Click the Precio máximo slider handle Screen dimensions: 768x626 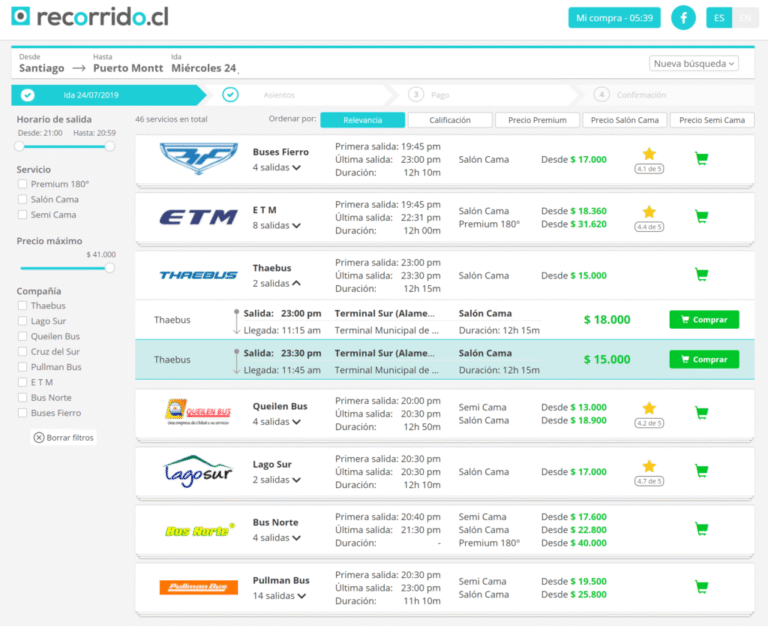pyautogui.click(x=110, y=267)
